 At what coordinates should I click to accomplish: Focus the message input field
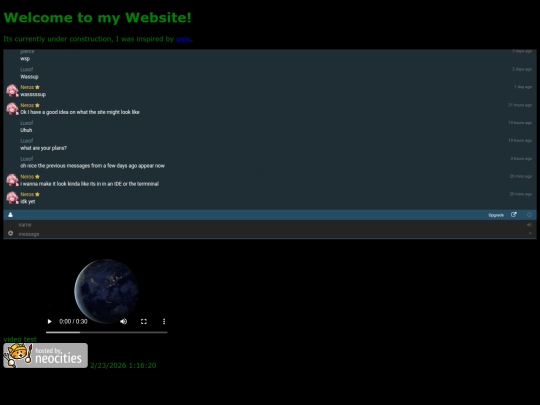pos(270,234)
